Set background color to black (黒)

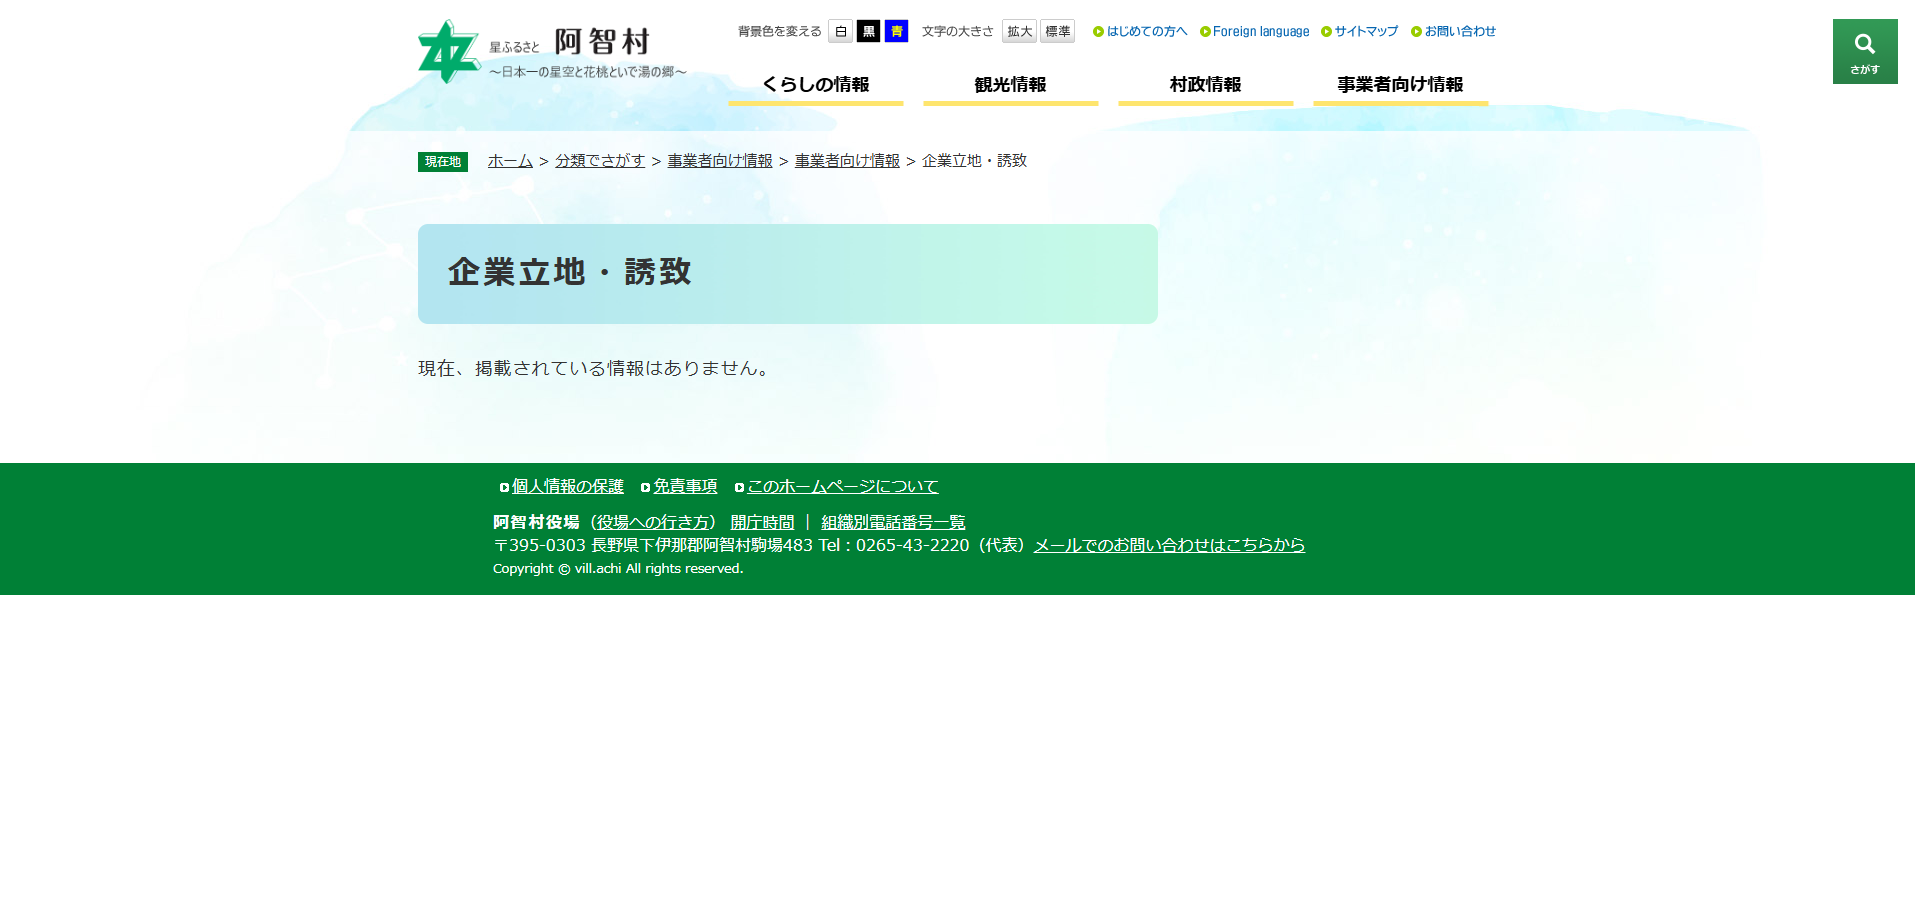(x=868, y=31)
